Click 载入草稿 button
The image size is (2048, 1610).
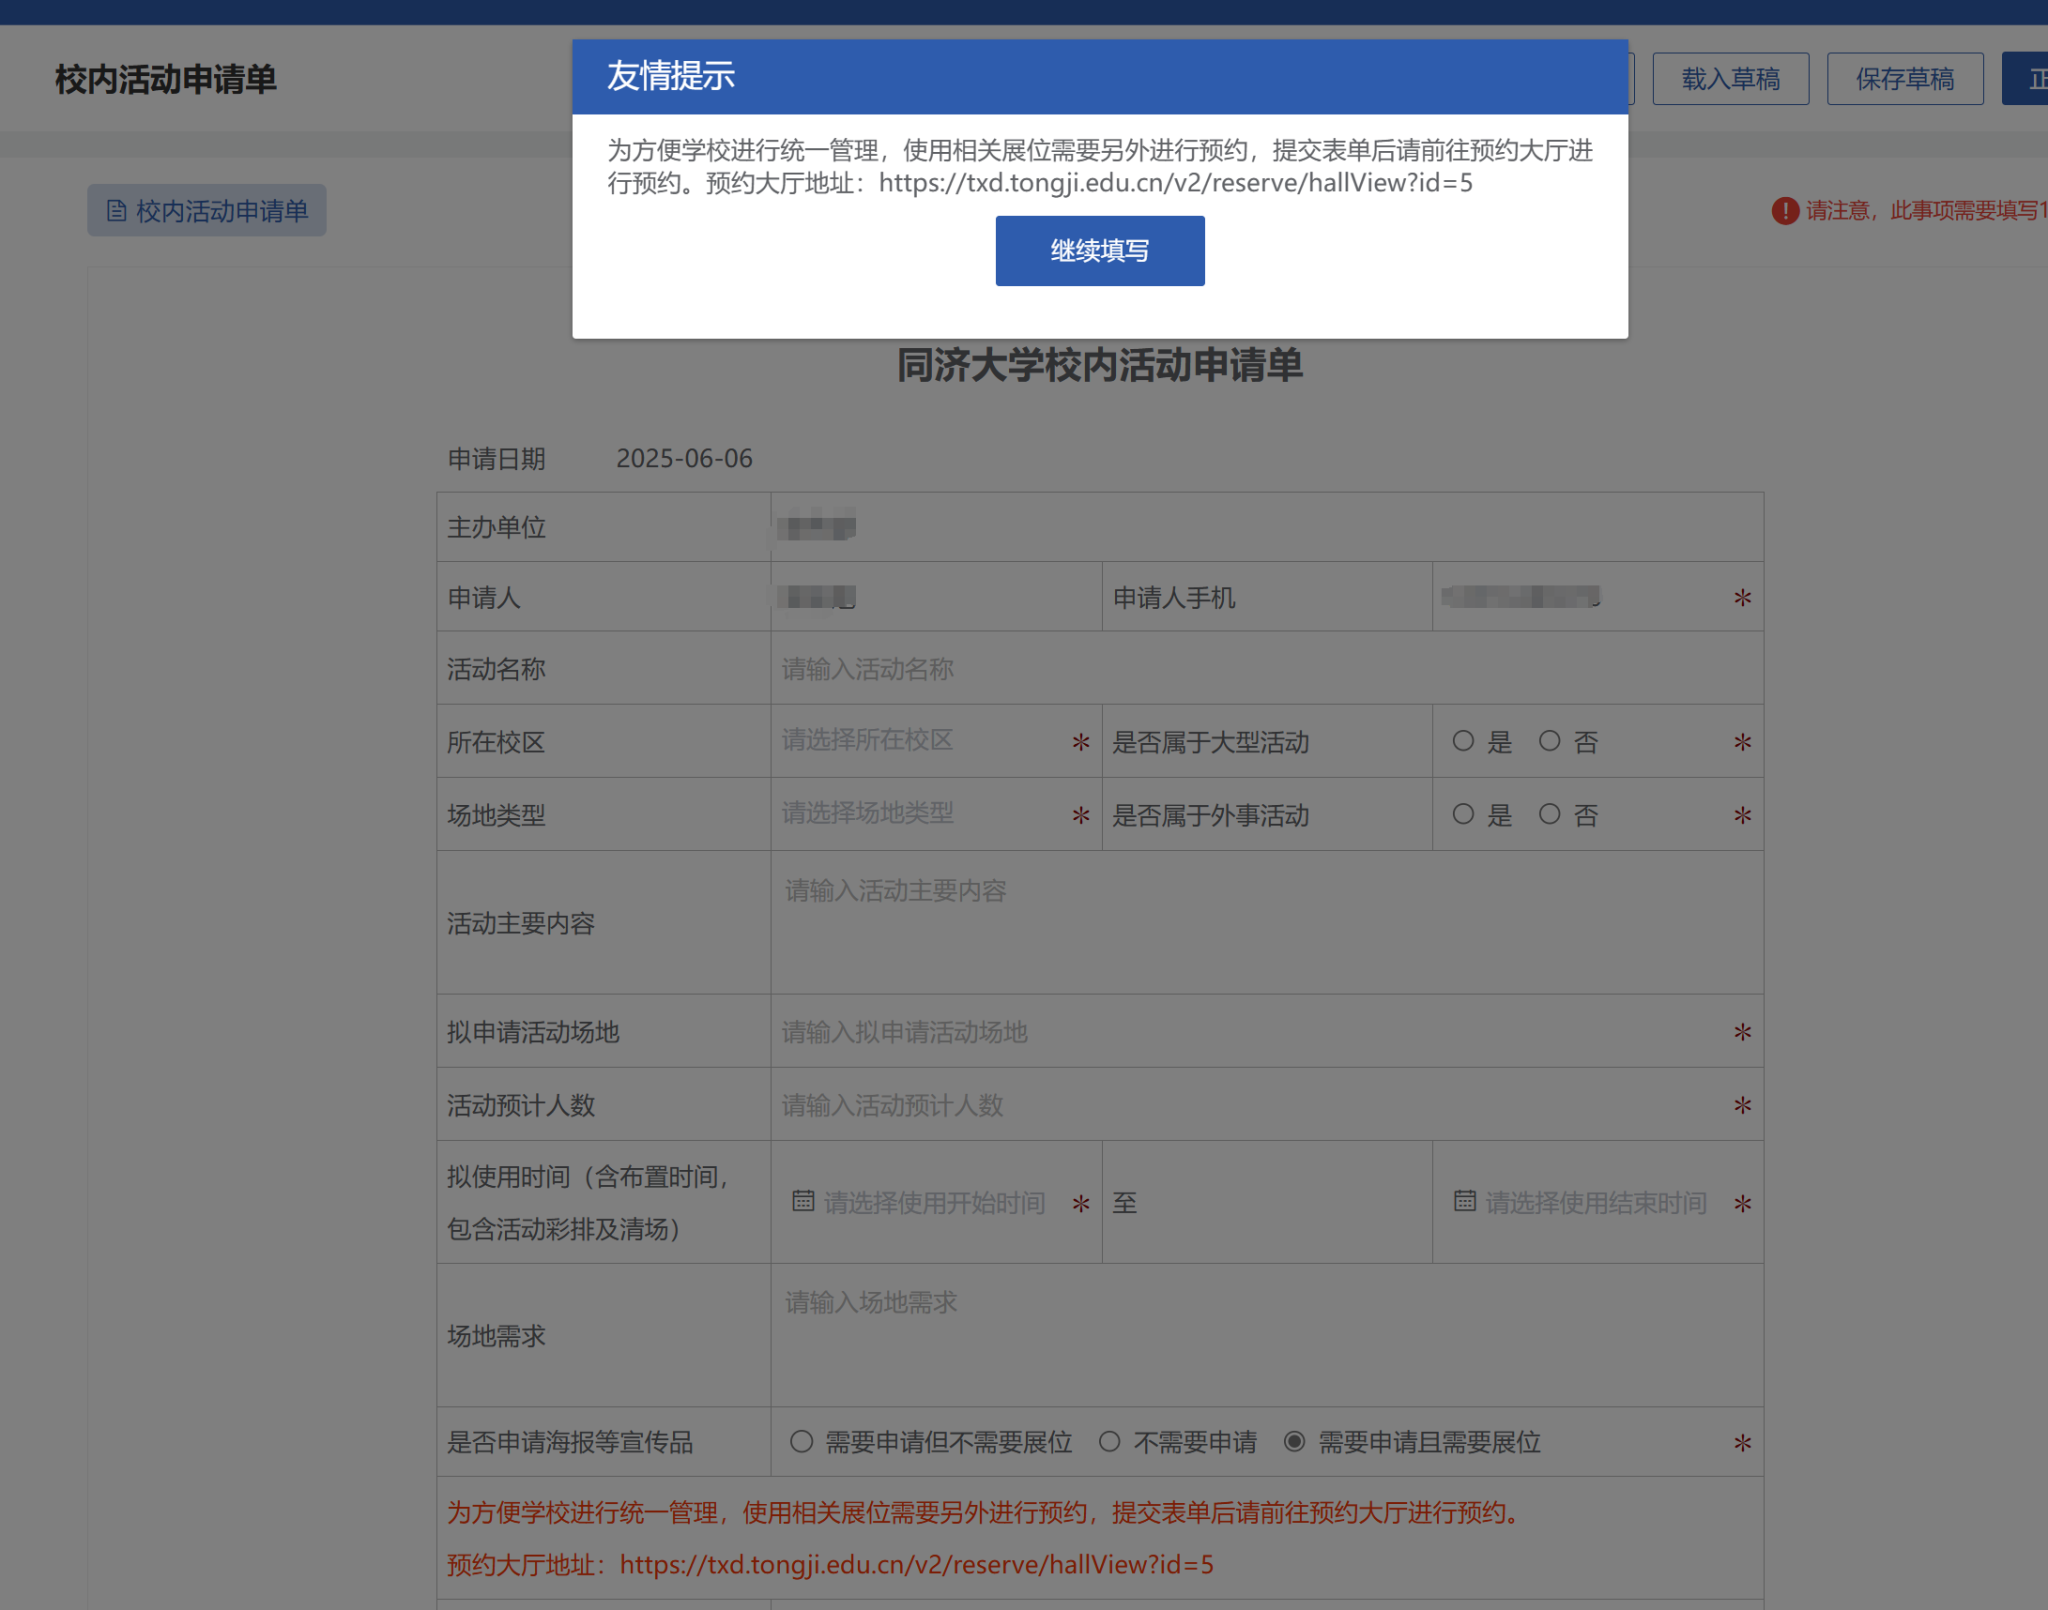click(1730, 79)
